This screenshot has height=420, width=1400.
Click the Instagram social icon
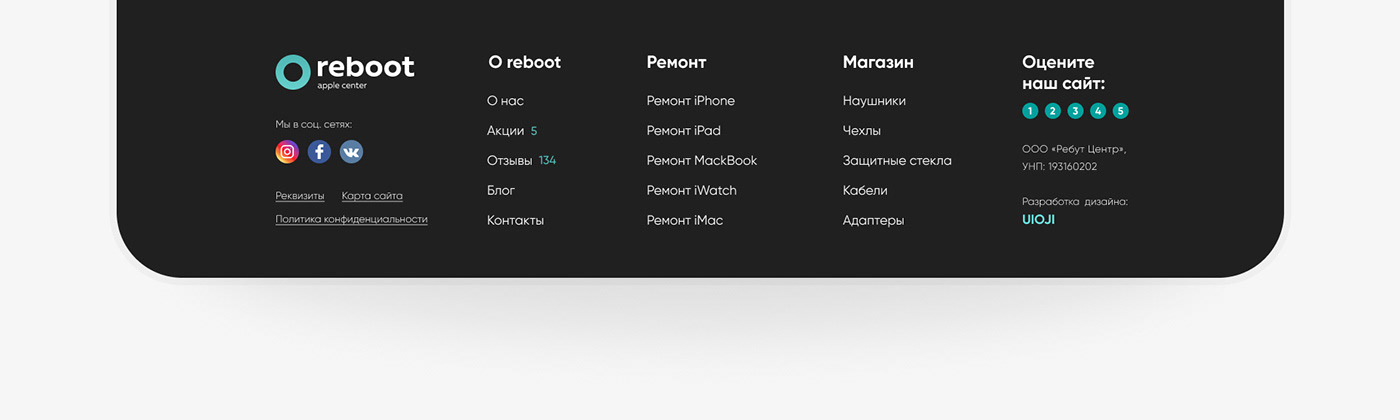coord(287,152)
